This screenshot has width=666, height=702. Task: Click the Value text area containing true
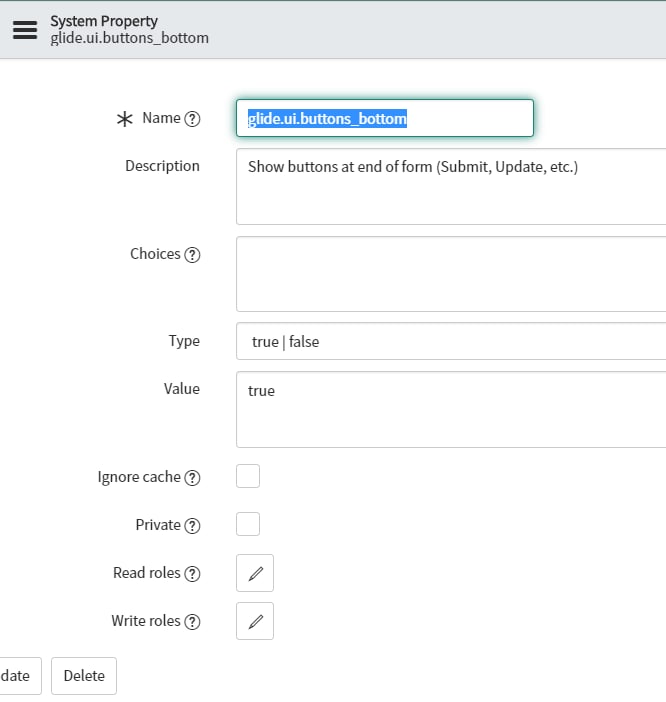[x=451, y=409]
